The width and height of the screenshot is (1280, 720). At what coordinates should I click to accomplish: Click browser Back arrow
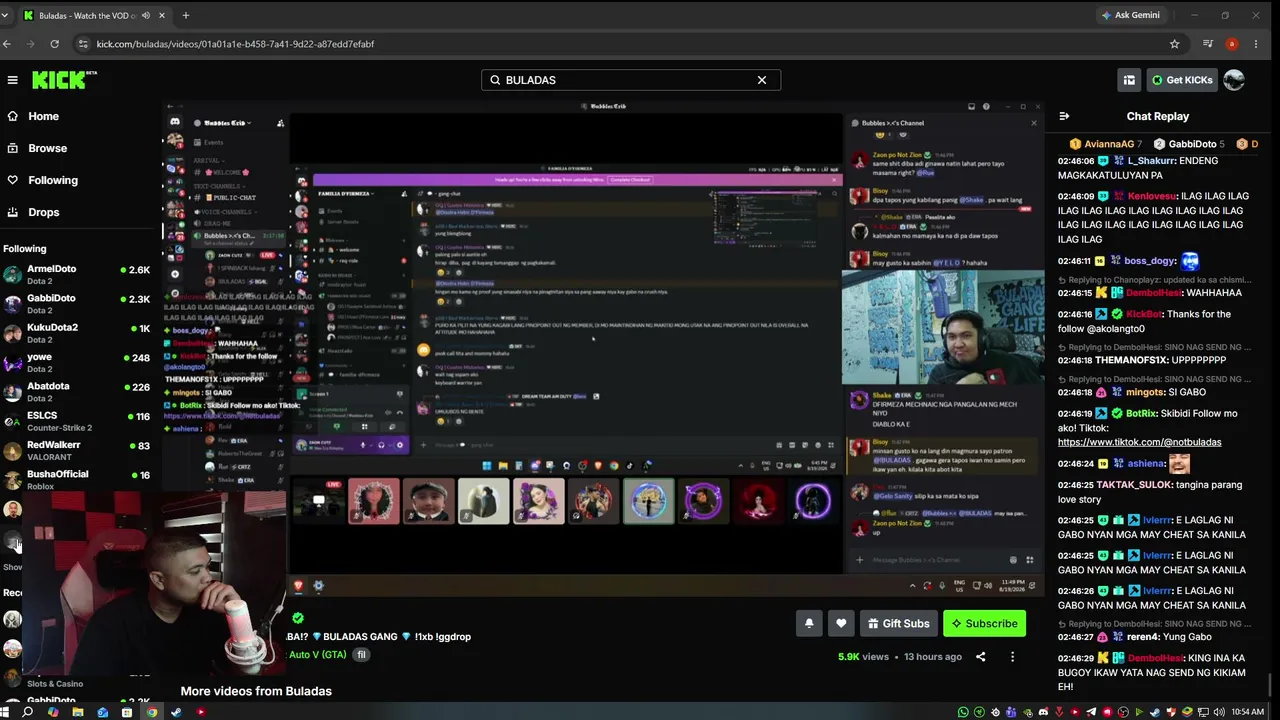click(7, 44)
